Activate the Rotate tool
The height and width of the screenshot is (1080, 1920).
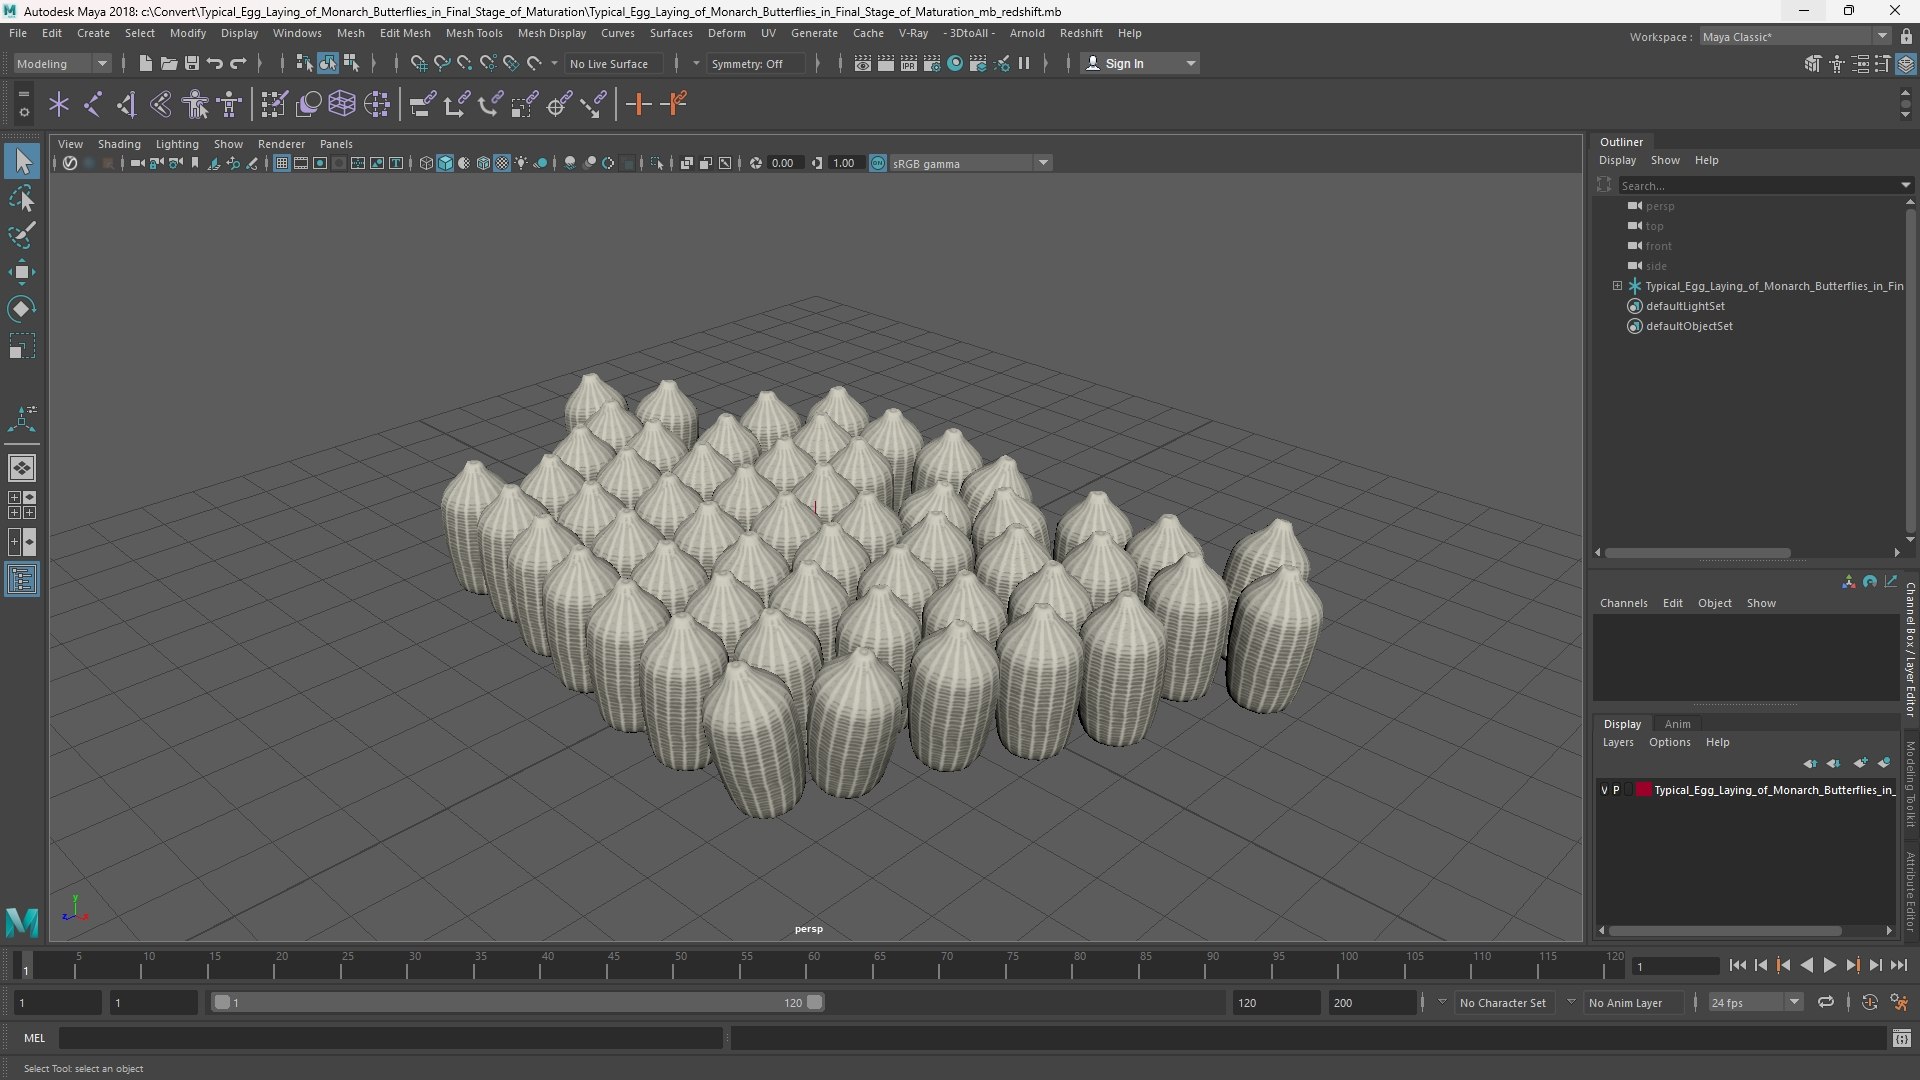click(22, 309)
